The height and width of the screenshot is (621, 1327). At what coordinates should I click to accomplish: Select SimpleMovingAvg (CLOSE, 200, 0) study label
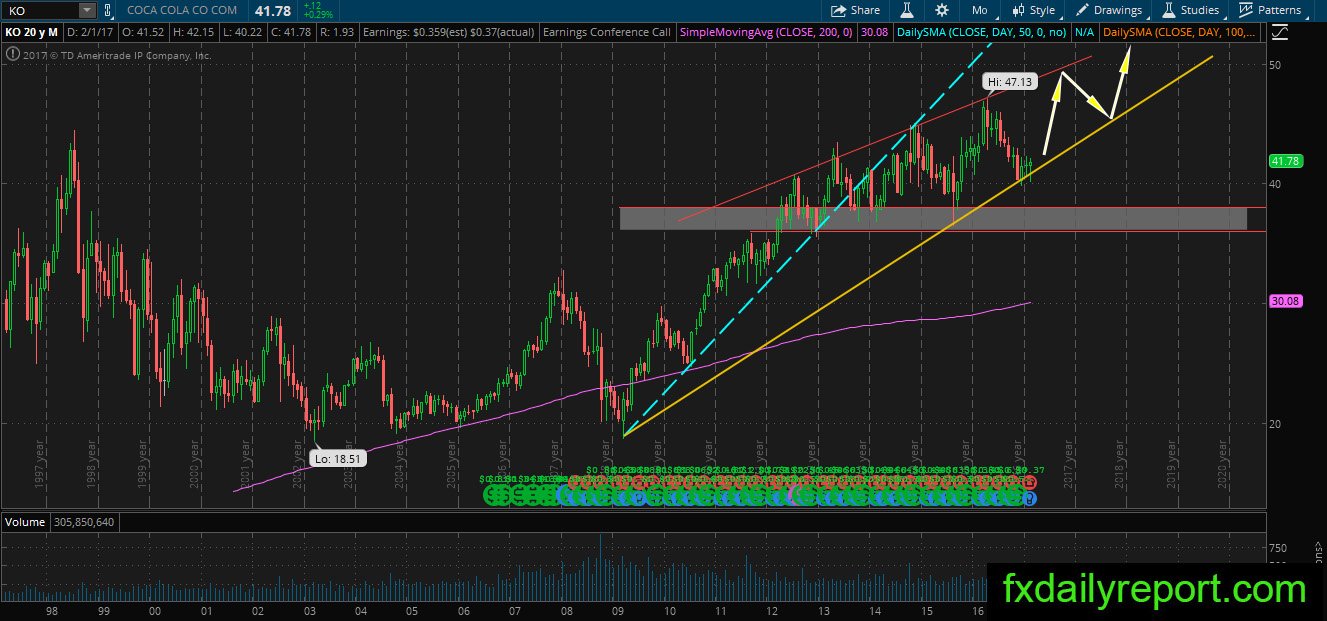coord(767,32)
